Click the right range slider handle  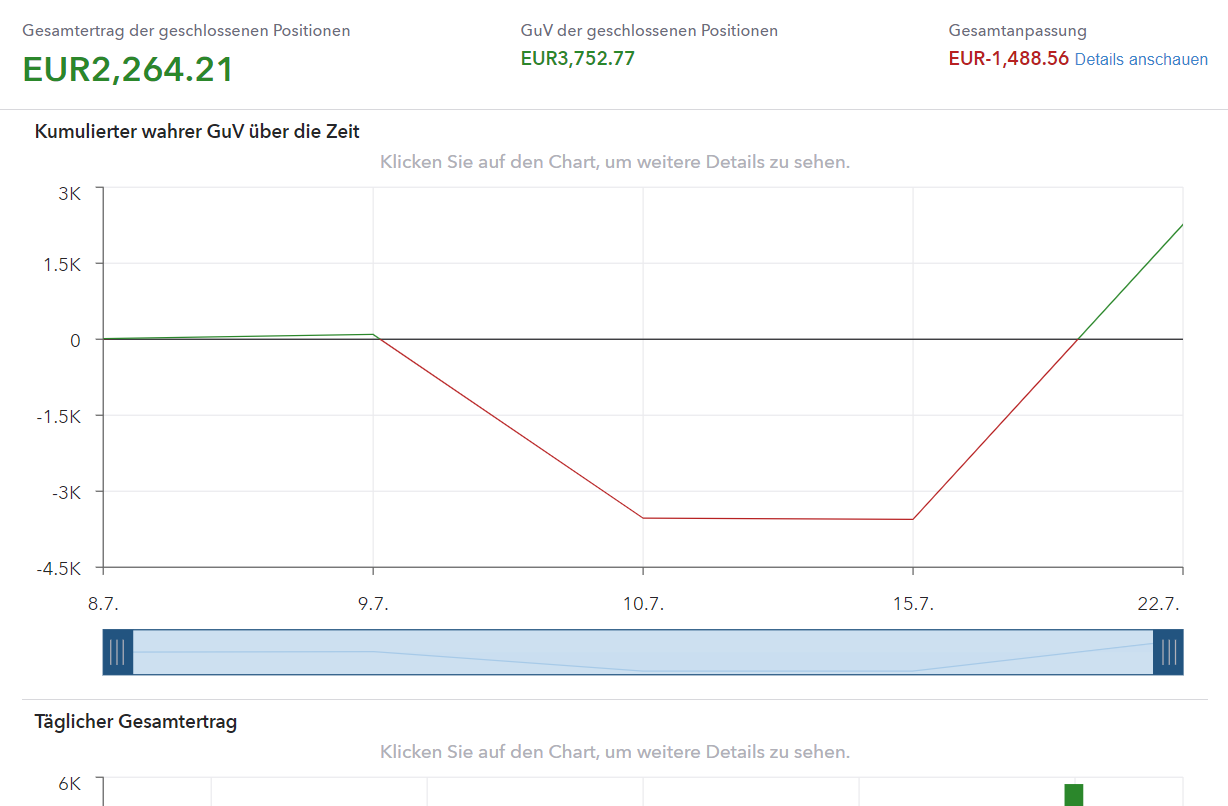pyautogui.click(x=1168, y=652)
